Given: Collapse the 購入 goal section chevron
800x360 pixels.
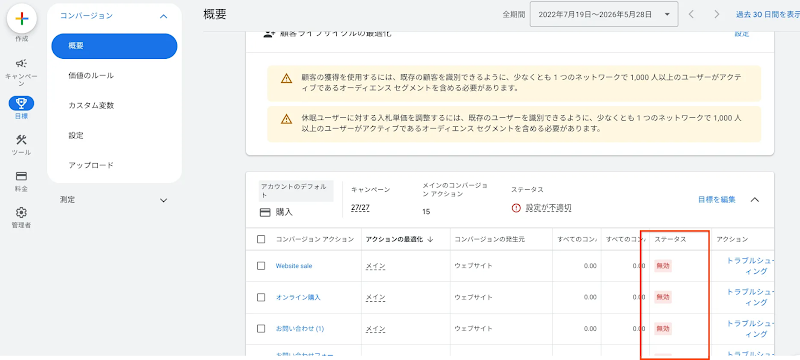Looking at the screenshot, I should pos(755,200).
